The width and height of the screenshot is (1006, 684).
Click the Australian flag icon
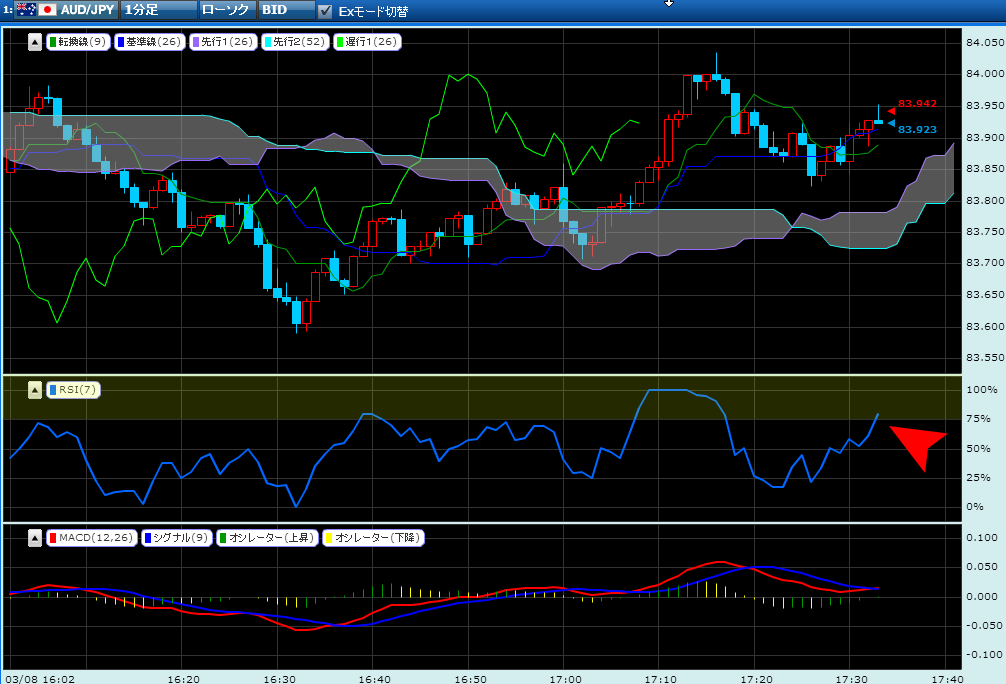(x=26, y=10)
